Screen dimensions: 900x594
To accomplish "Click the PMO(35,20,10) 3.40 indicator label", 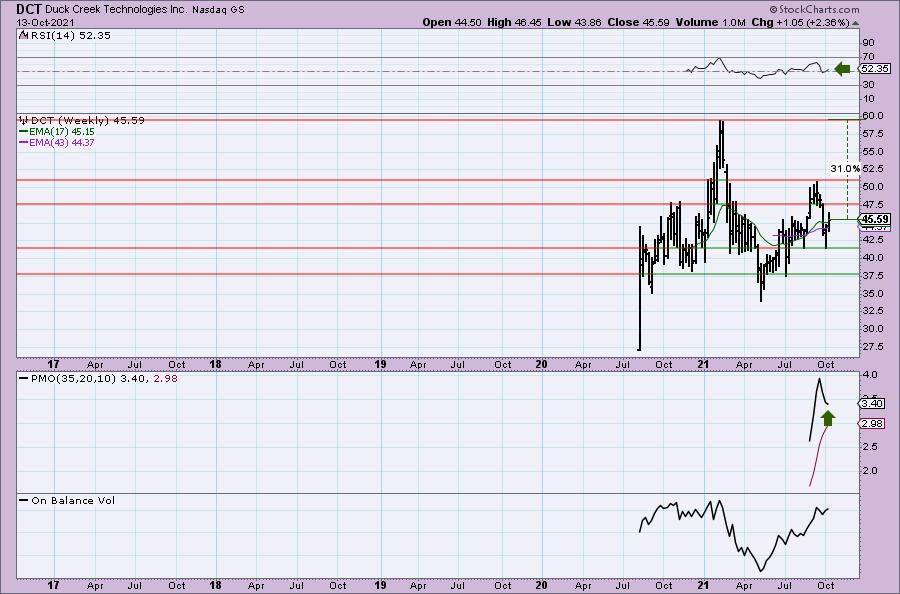I will tap(90, 379).
